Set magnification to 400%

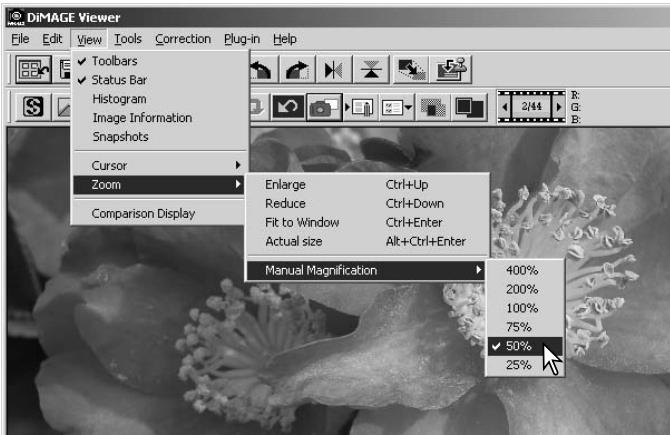tap(525, 270)
